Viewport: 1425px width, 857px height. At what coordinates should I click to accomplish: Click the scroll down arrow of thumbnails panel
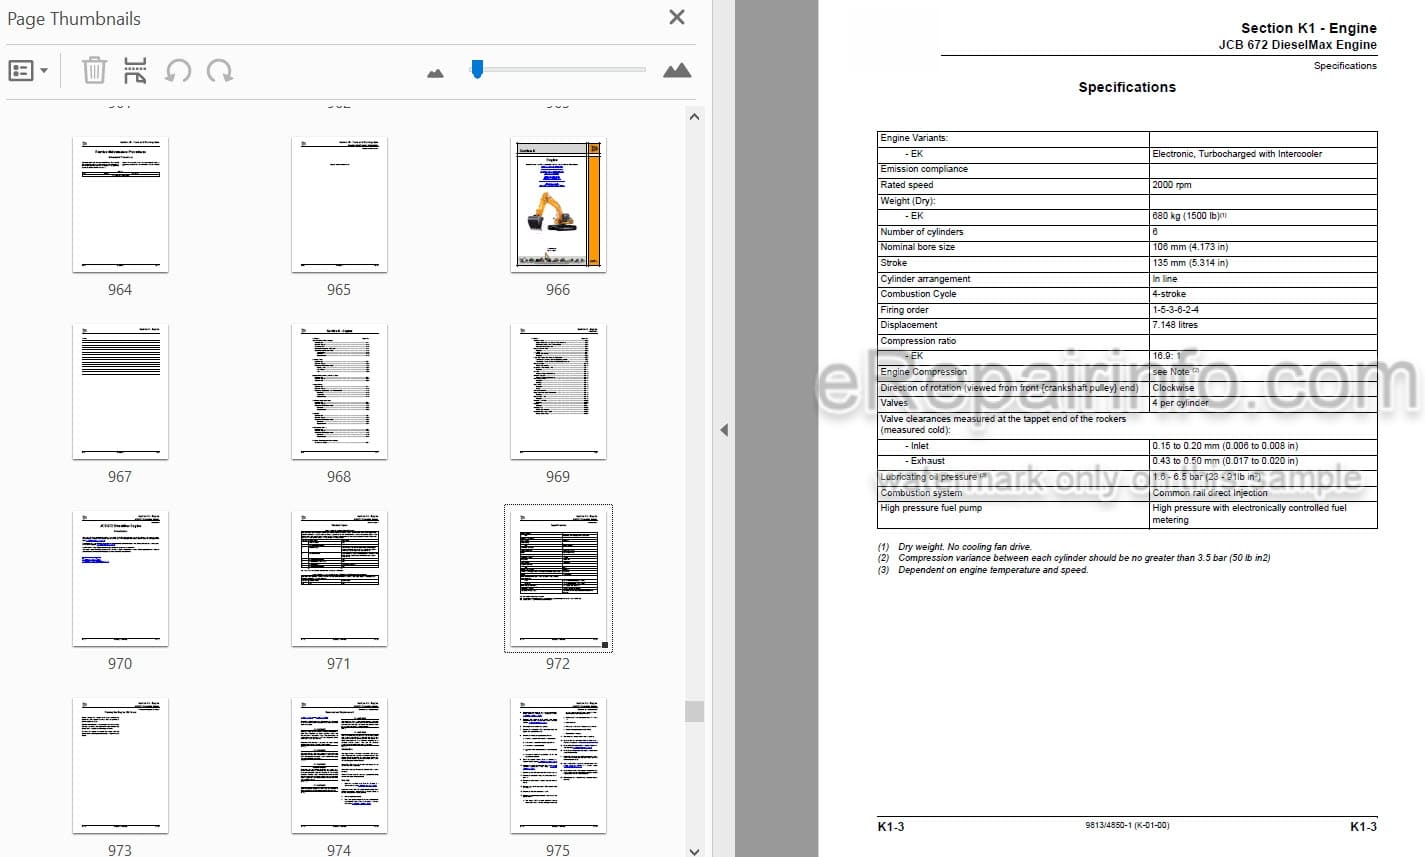point(694,850)
